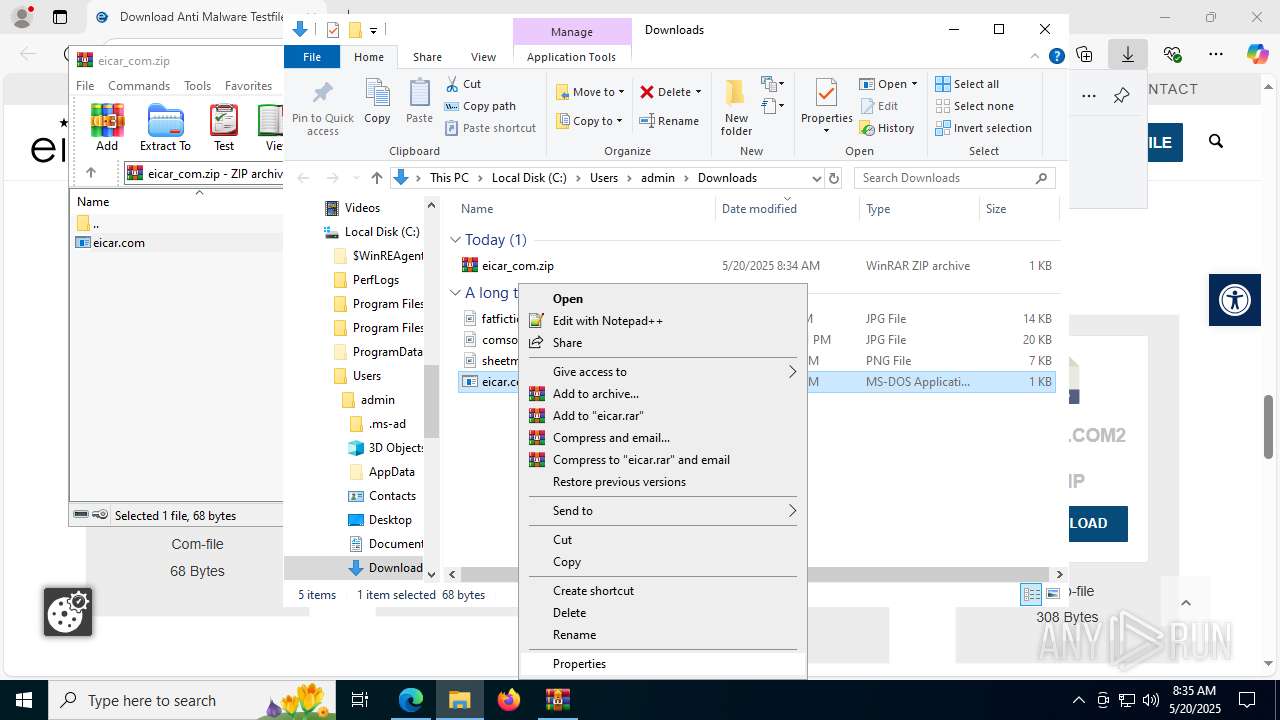Open the Task View taskbar icon
Viewport: 1280px width, 720px height.
click(361, 700)
